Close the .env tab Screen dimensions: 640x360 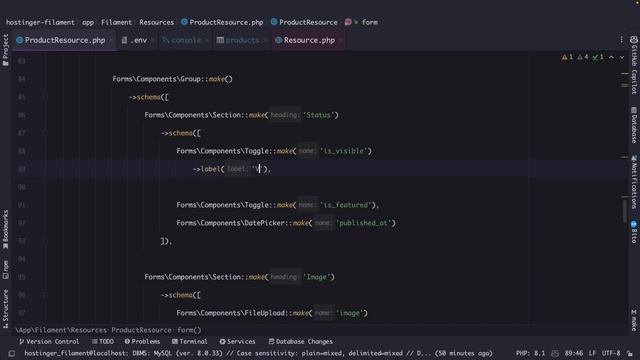point(153,40)
